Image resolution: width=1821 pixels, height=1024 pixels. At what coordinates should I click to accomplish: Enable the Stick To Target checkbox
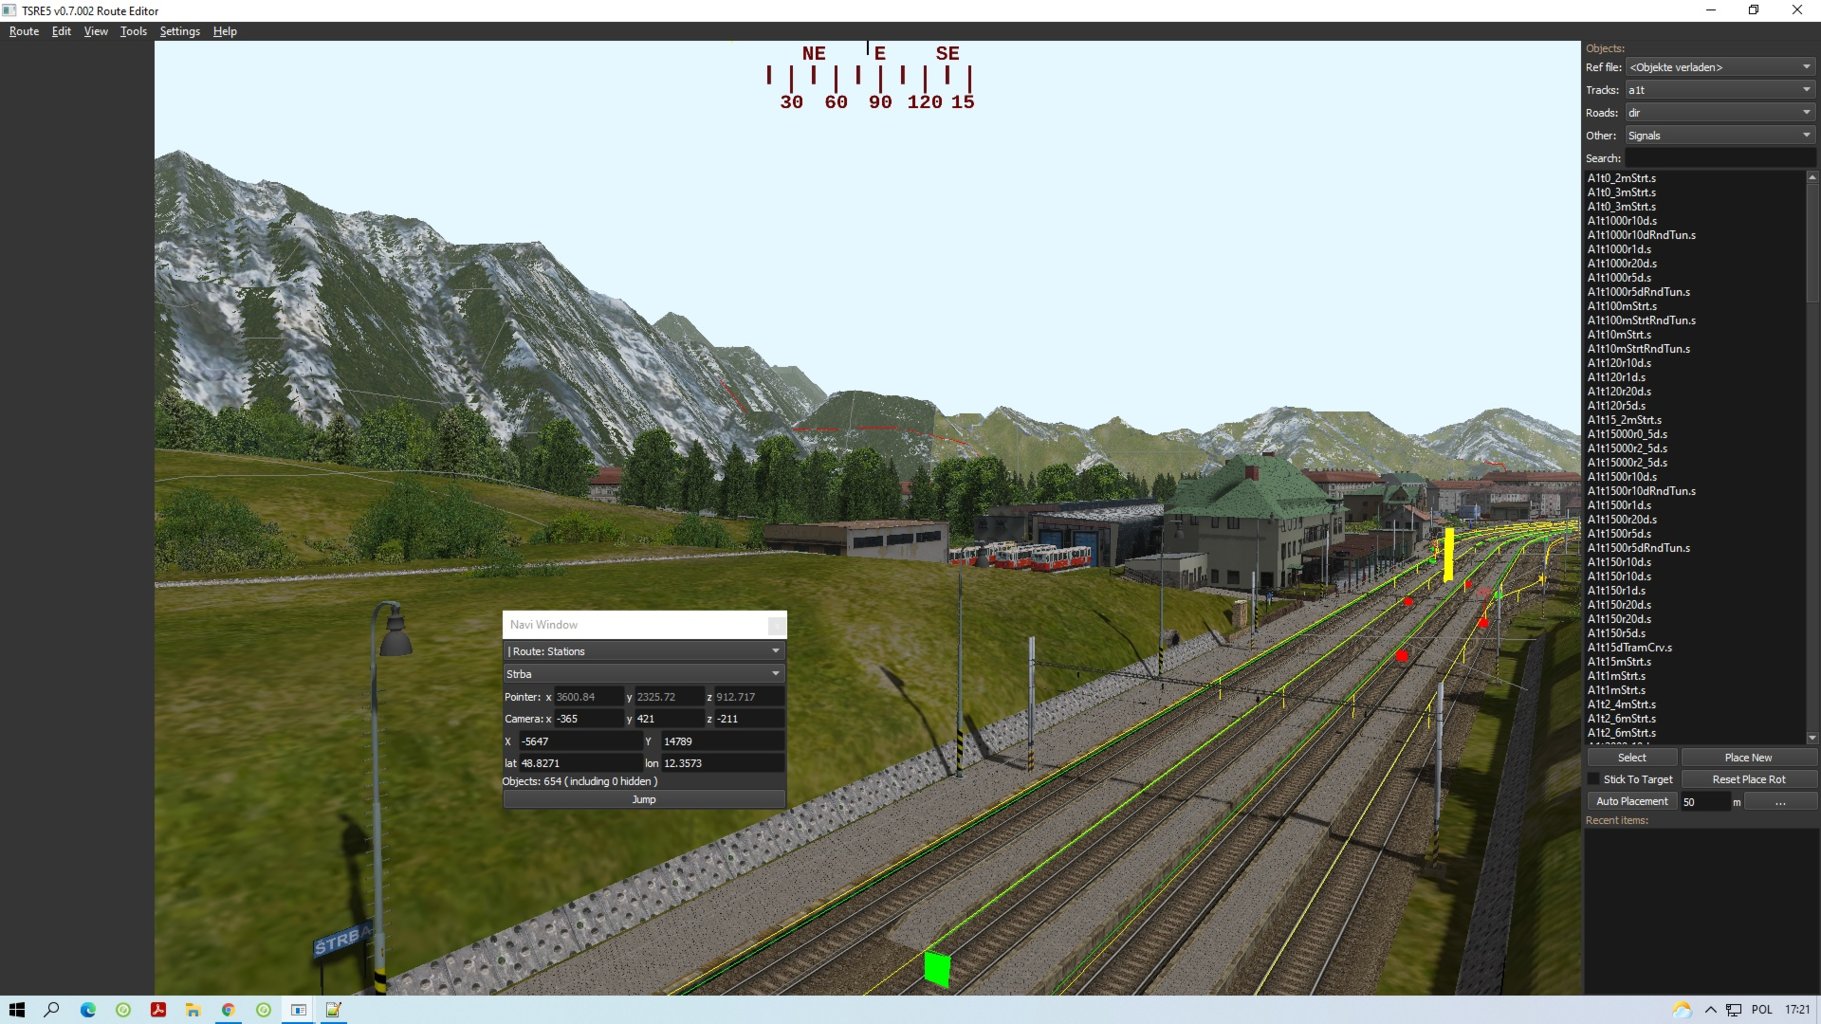(1594, 779)
